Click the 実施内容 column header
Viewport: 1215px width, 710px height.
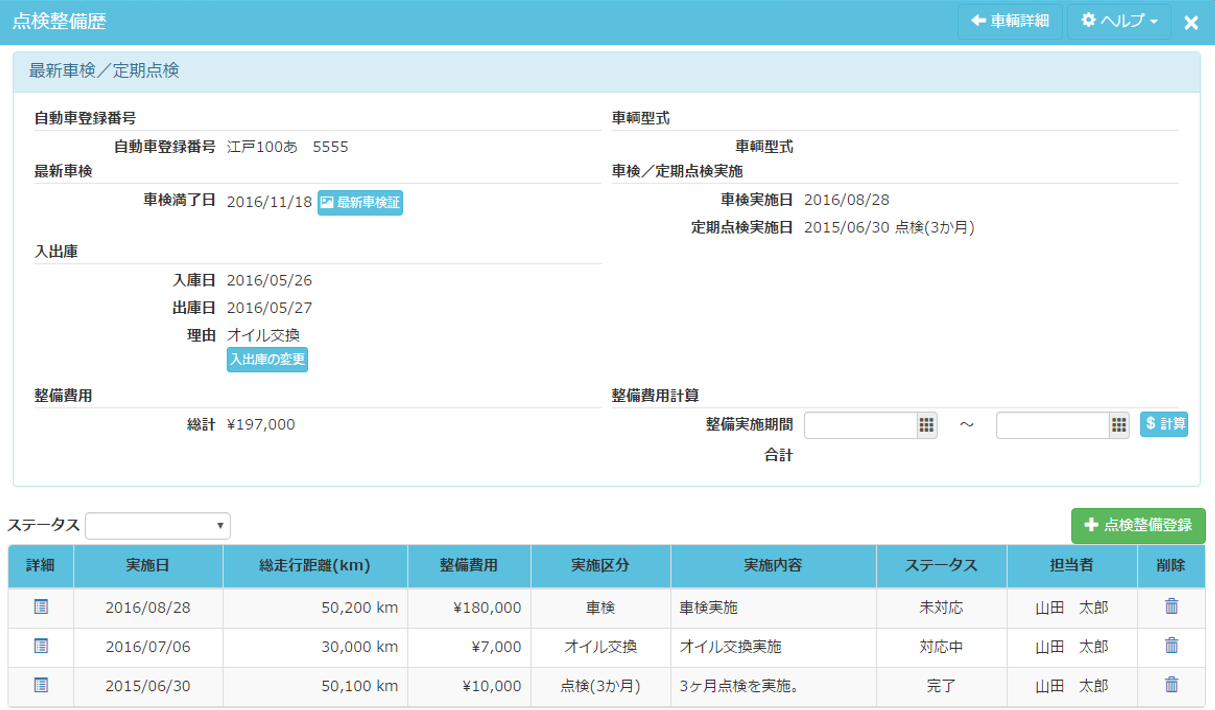[x=773, y=566]
